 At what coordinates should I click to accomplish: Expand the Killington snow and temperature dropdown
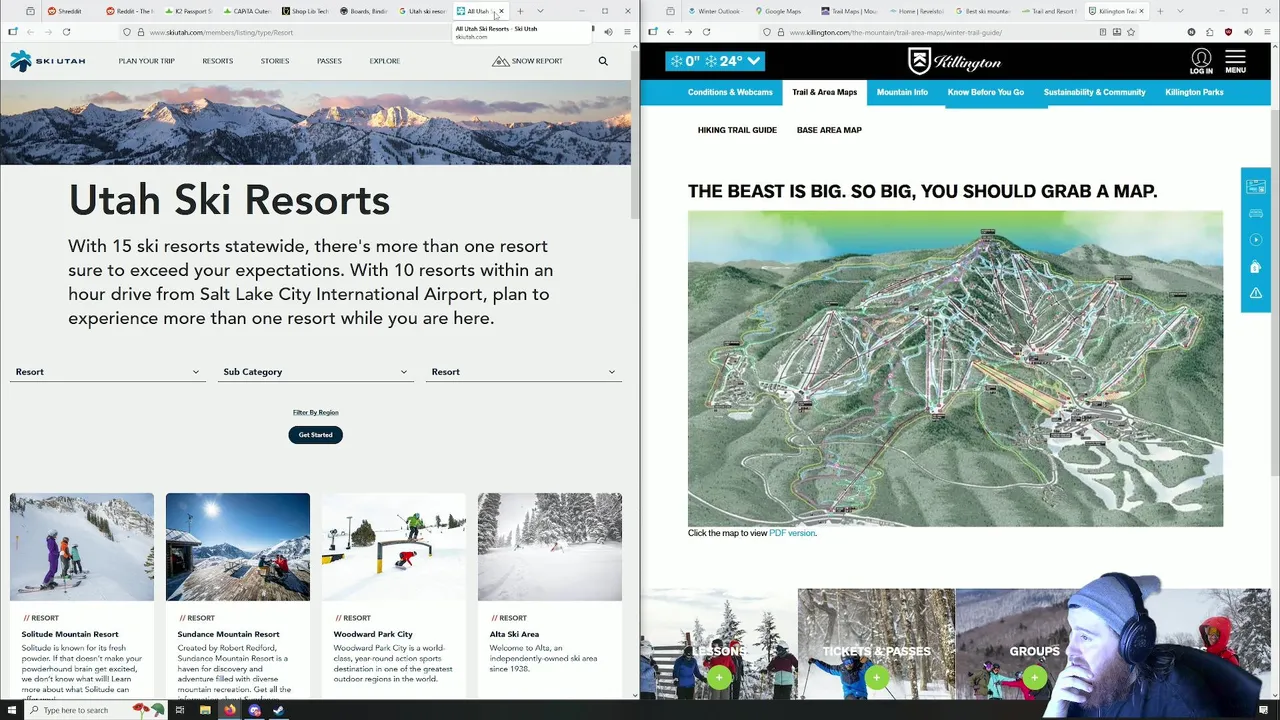pyautogui.click(x=716, y=61)
